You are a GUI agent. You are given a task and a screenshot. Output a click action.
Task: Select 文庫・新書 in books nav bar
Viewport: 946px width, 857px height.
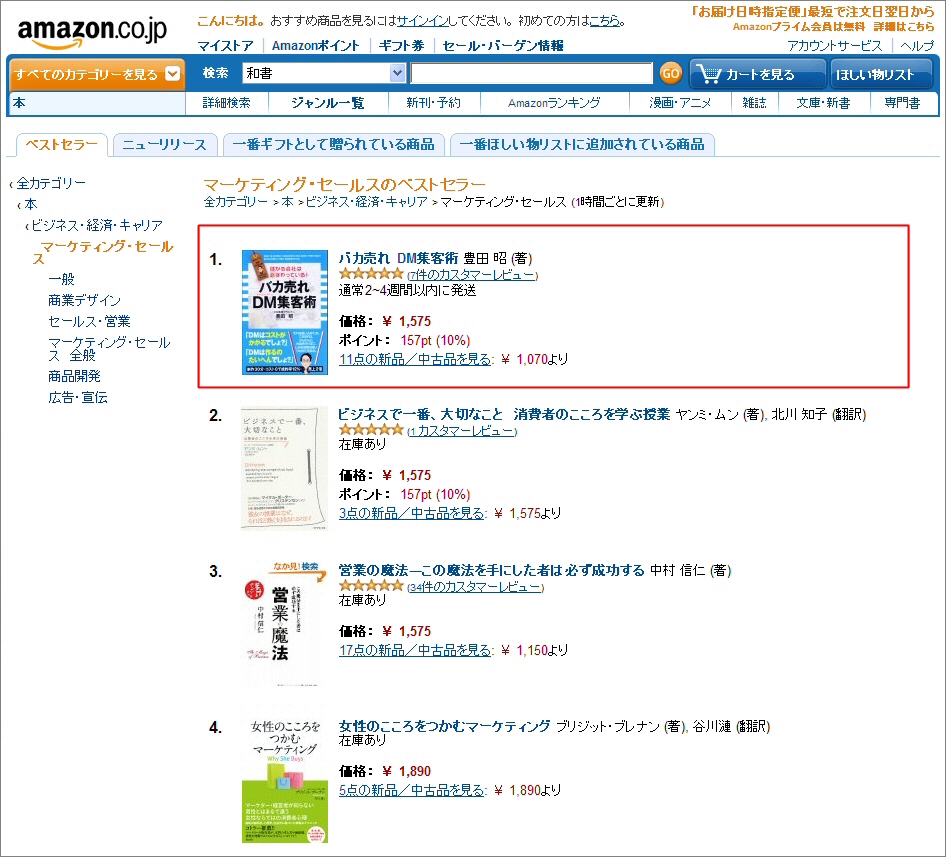click(x=823, y=103)
